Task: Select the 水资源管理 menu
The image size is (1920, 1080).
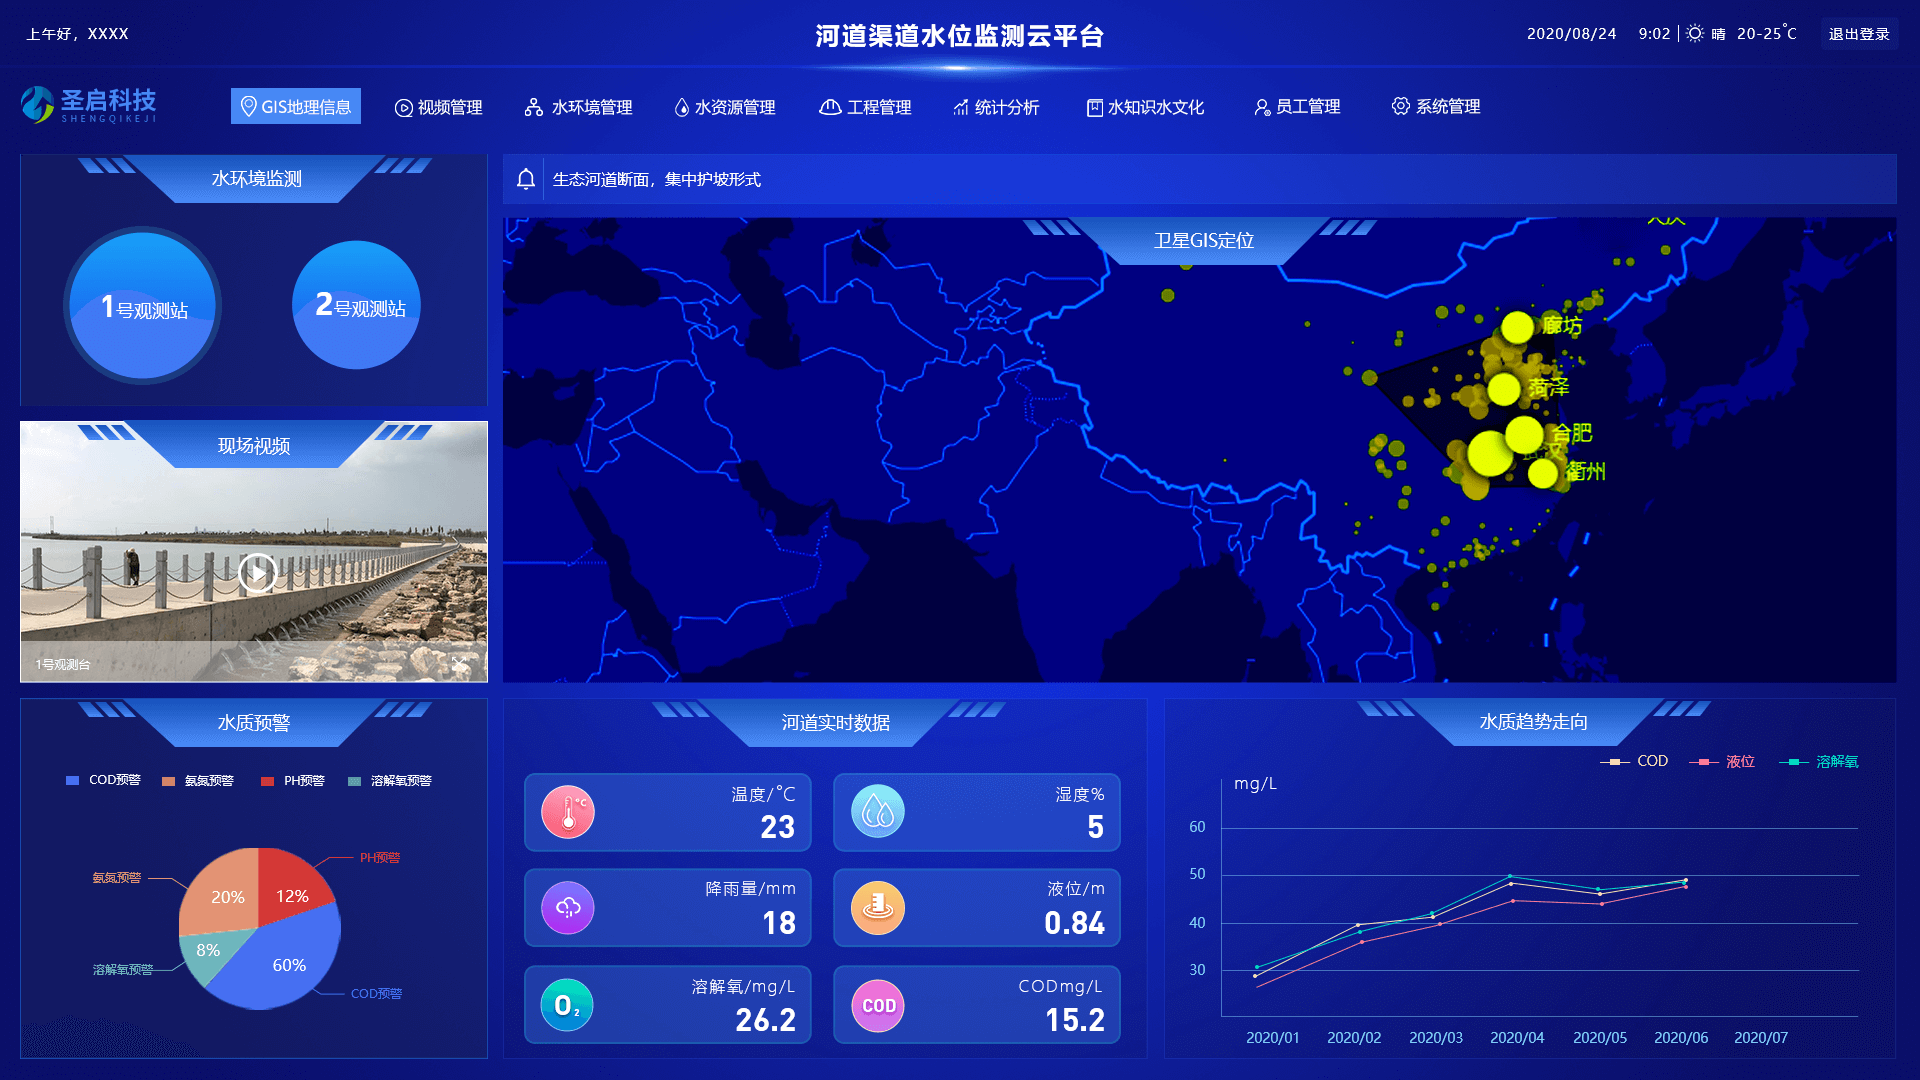Action: [725, 107]
